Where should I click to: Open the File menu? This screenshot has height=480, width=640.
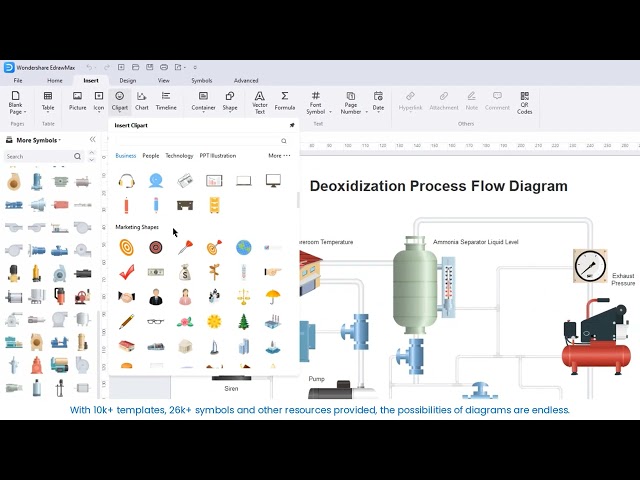18,80
